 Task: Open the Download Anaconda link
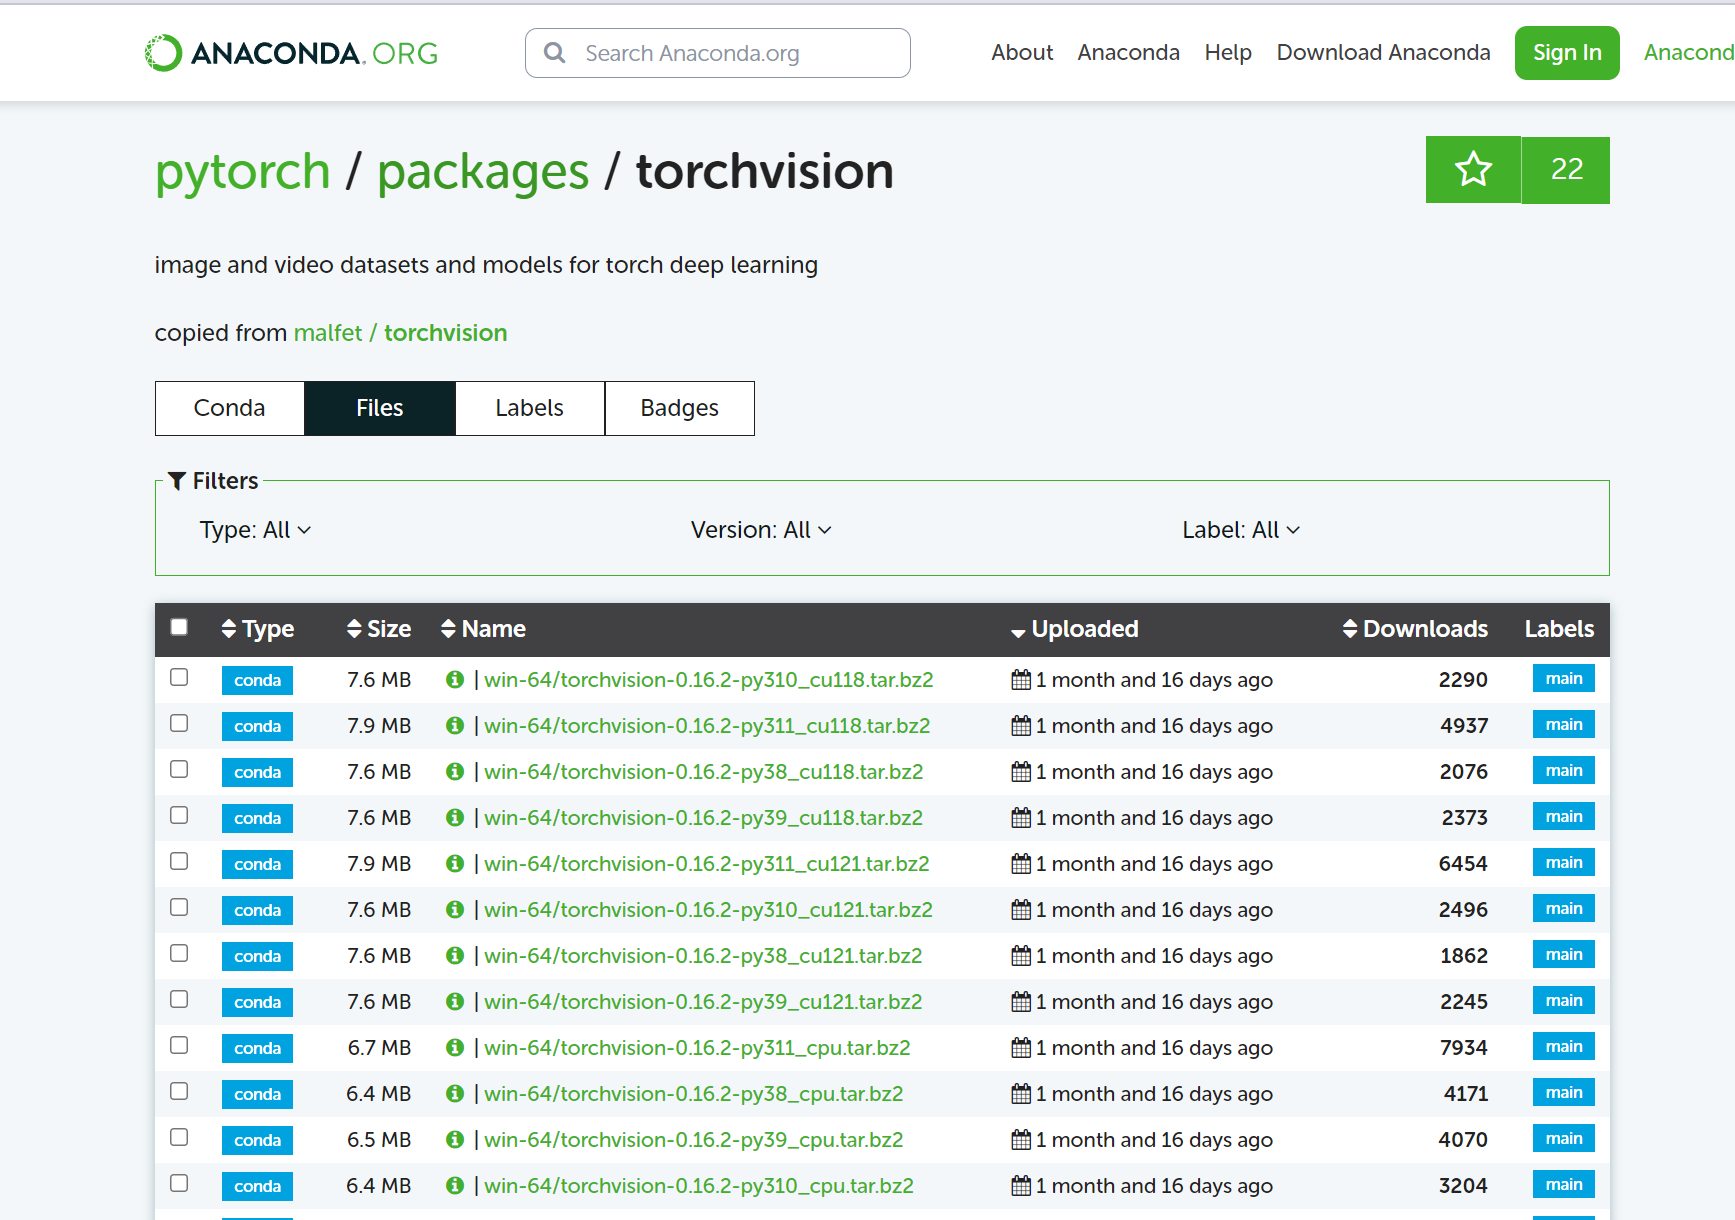pos(1383,53)
